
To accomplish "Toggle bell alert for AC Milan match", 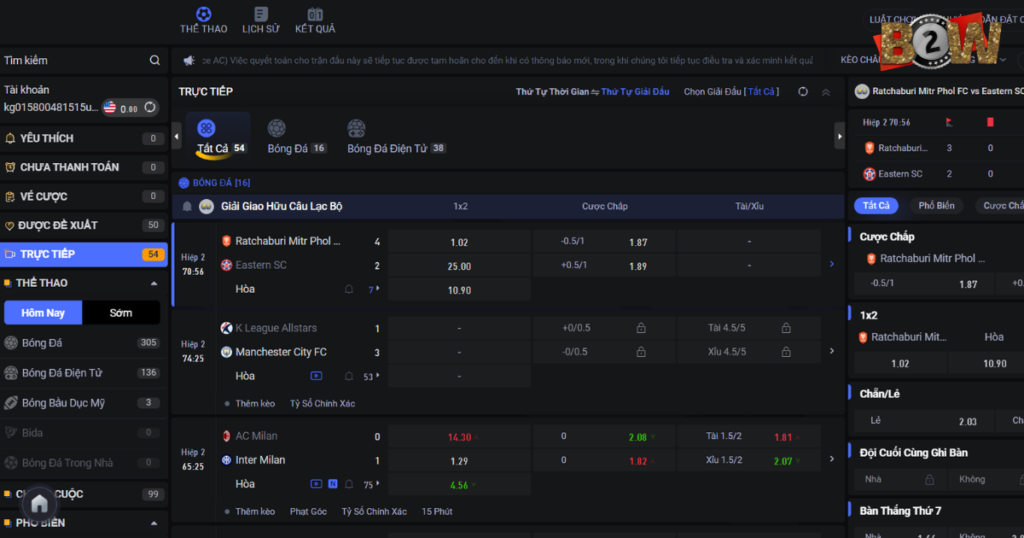I will click(349, 484).
